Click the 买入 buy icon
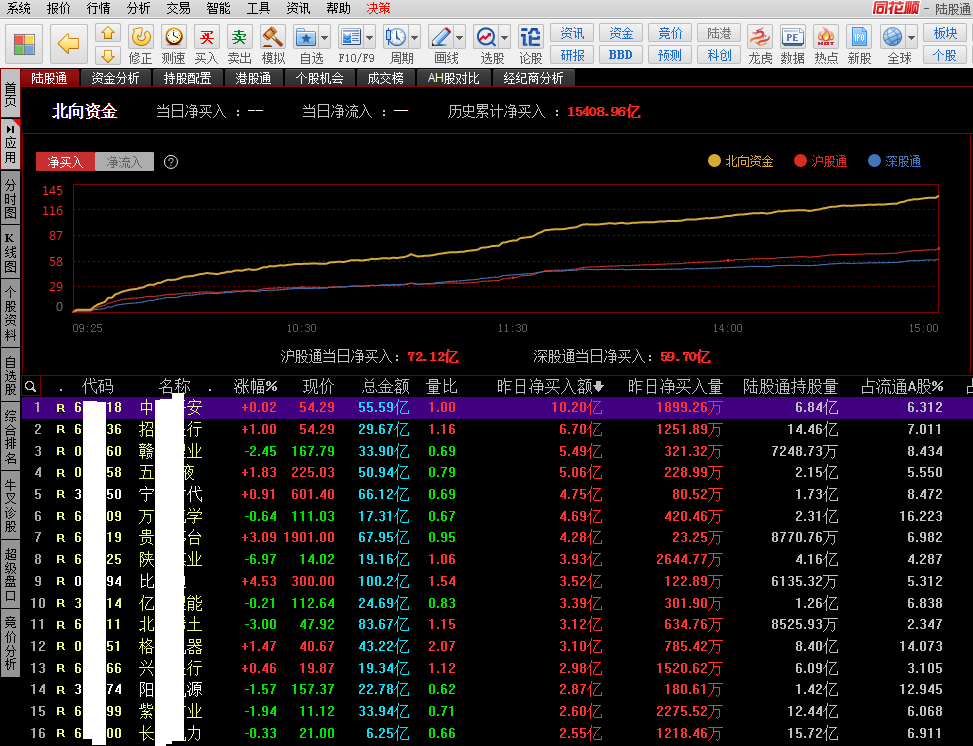 207,45
